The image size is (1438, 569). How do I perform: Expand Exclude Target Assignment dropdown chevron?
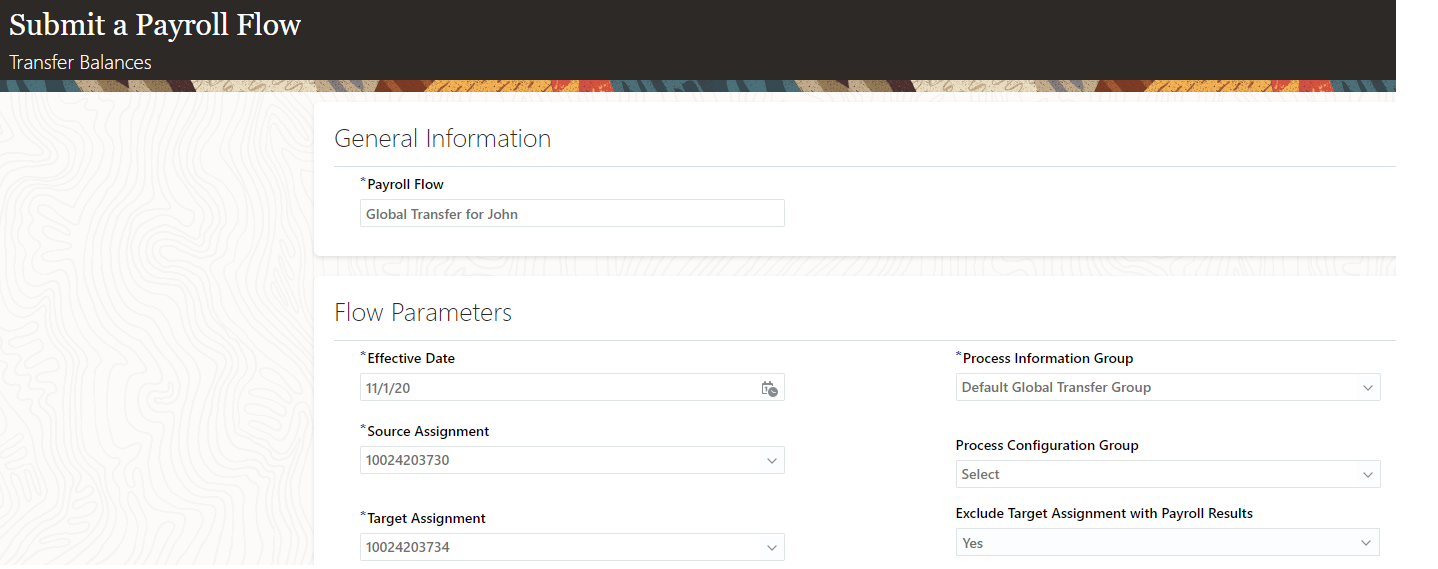[x=1366, y=543]
